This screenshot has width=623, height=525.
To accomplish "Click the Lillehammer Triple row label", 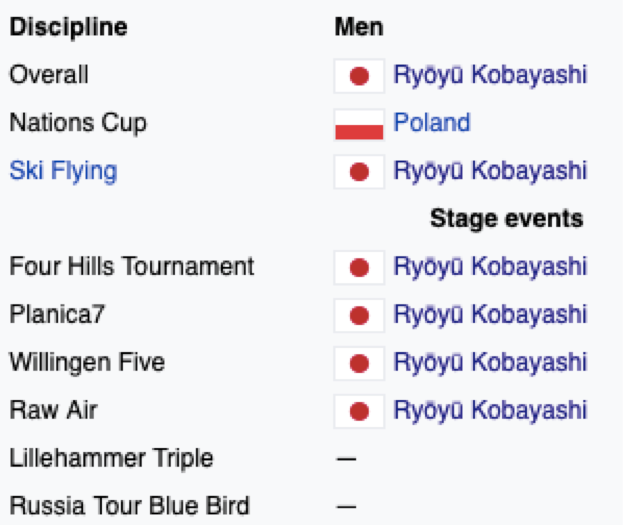I will (111, 459).
